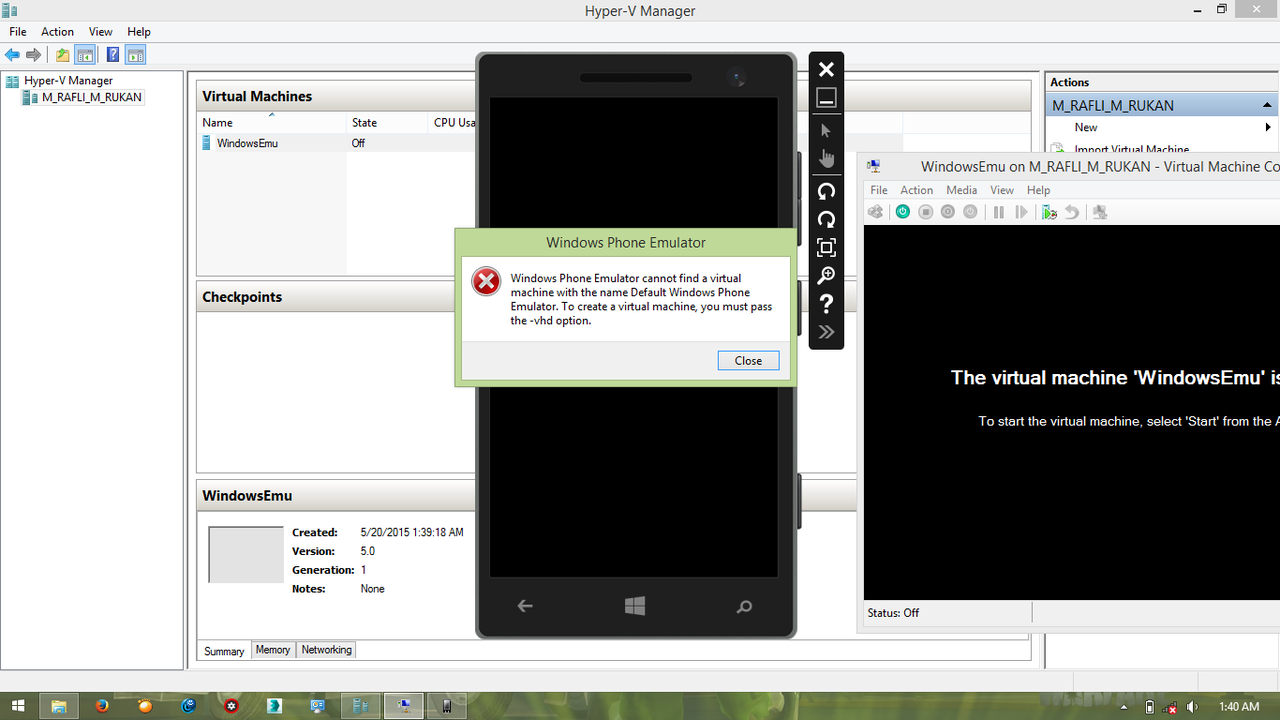Open volume control in system tray
1280x720 pixels.
[x=1192, y=707]
